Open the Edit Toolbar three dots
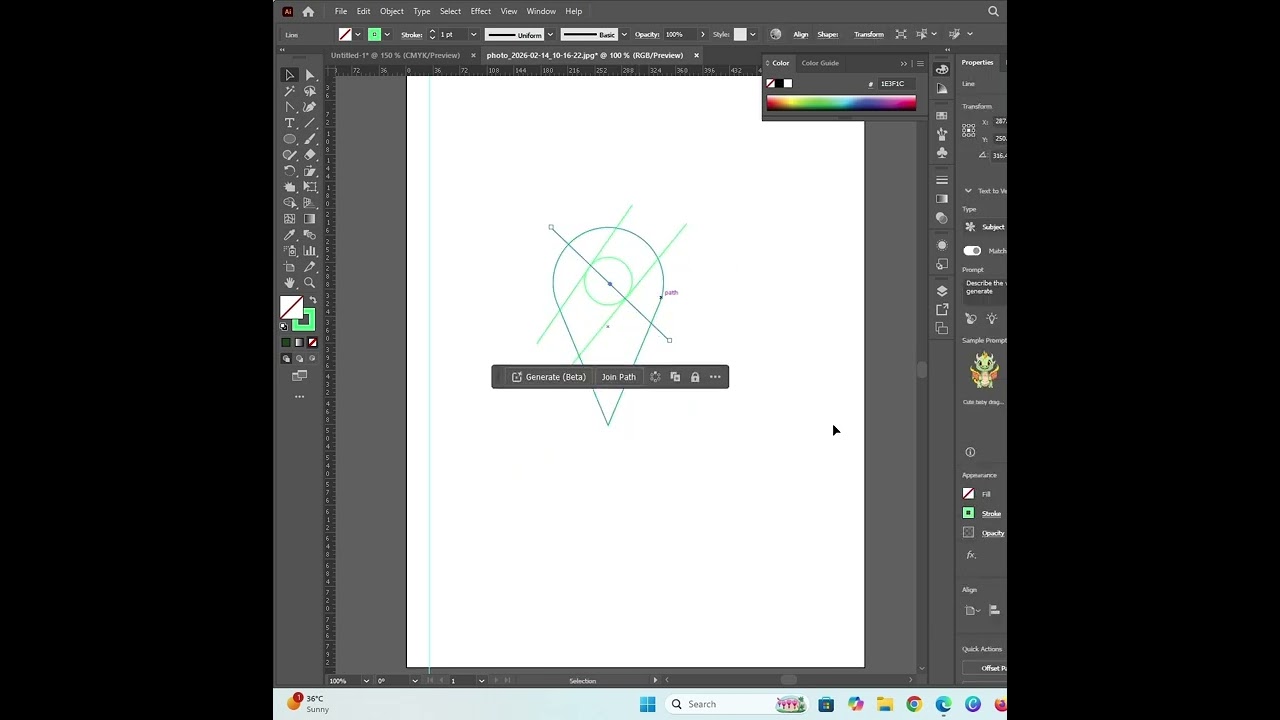The image size is (1280, 720). (299, 397)
